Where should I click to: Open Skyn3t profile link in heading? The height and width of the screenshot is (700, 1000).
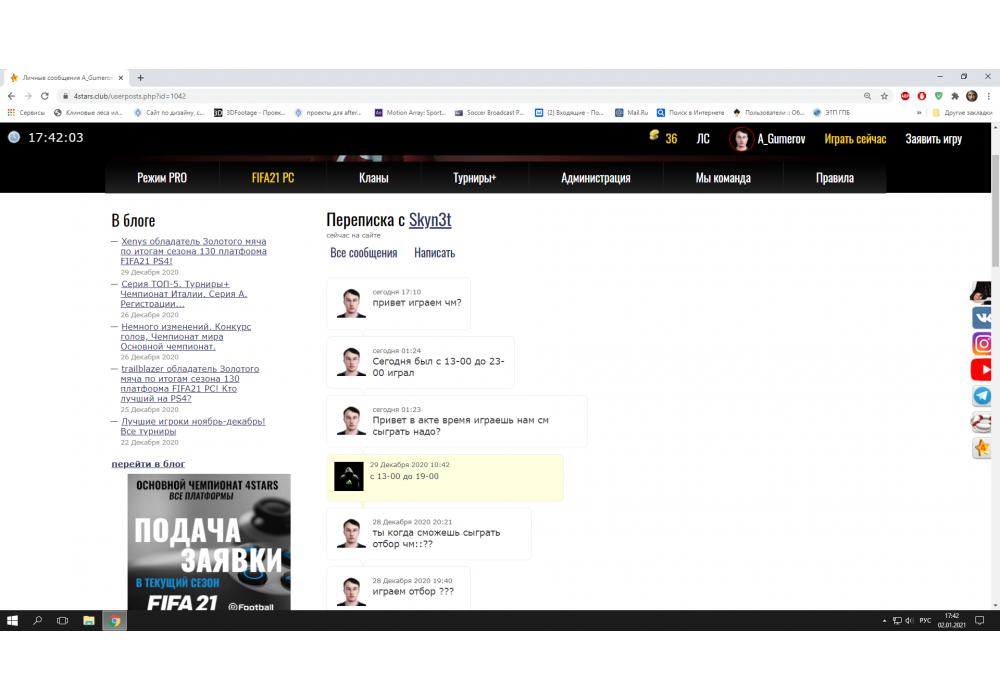(430, 220)
